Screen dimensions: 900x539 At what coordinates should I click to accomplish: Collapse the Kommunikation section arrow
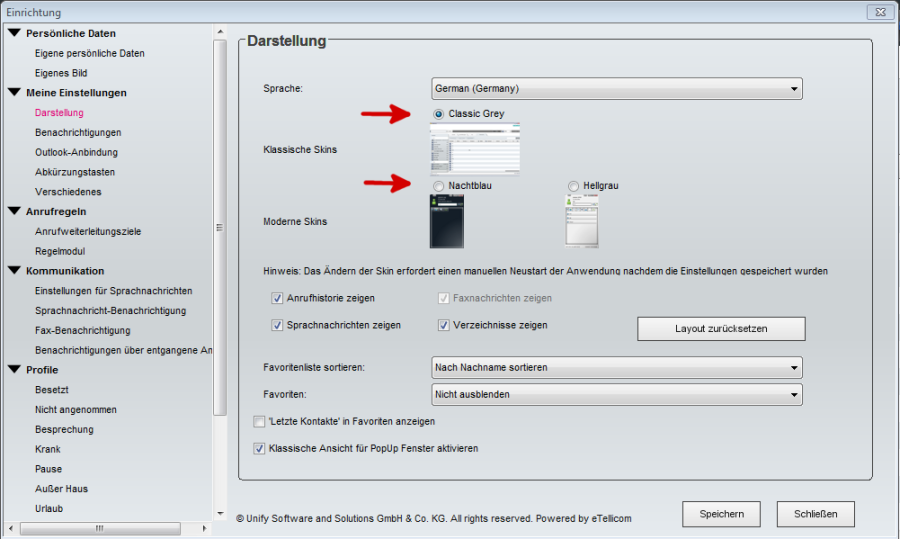coord(14,271)
